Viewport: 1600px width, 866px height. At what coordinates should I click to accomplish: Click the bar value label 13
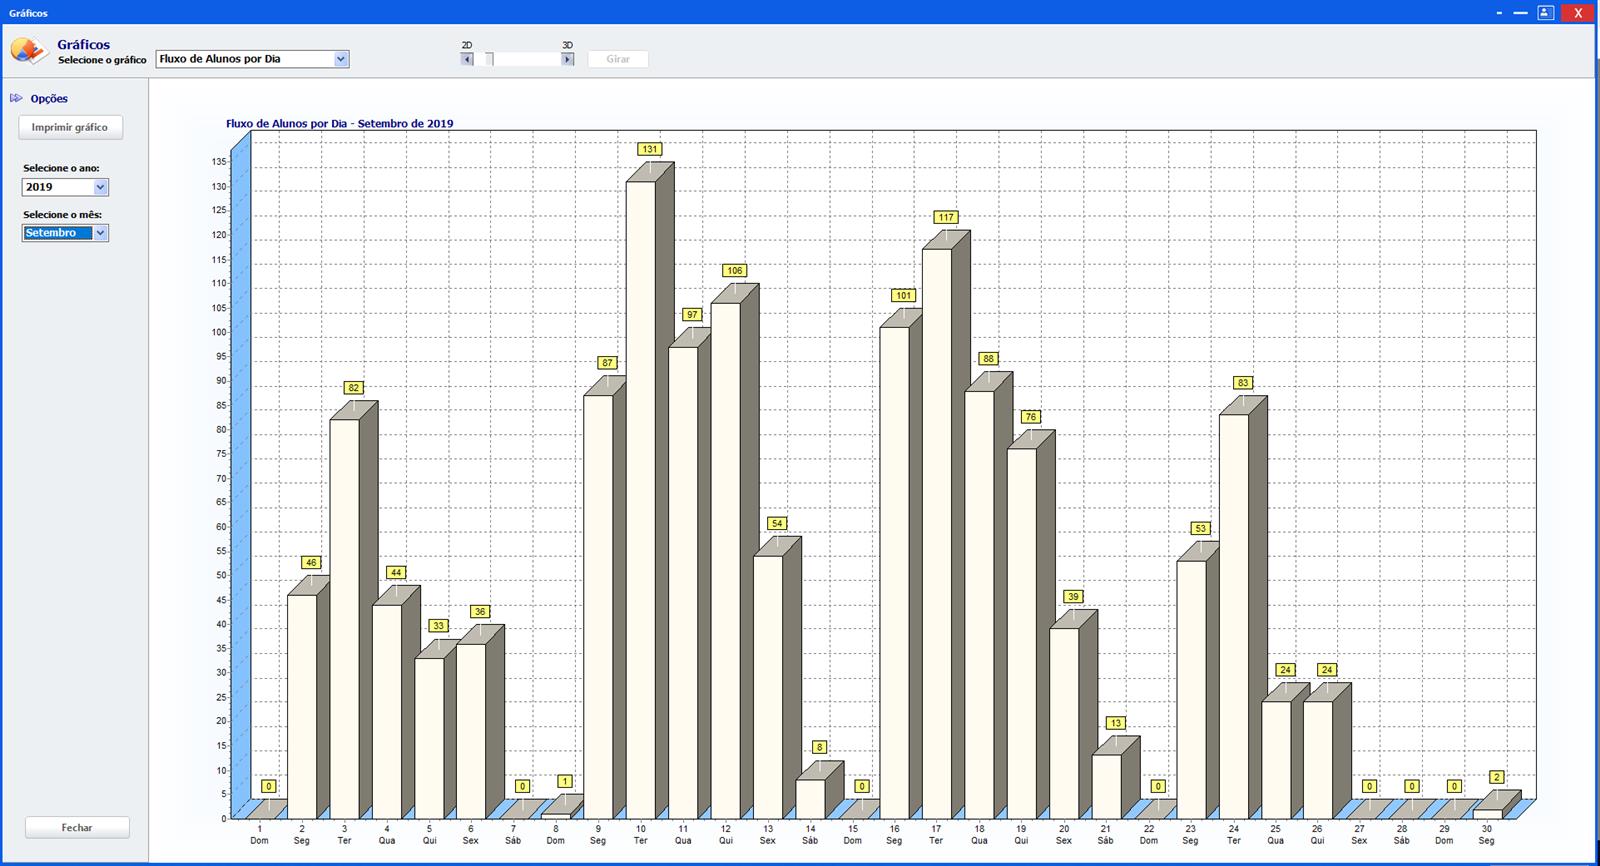tap(1116, 724)
